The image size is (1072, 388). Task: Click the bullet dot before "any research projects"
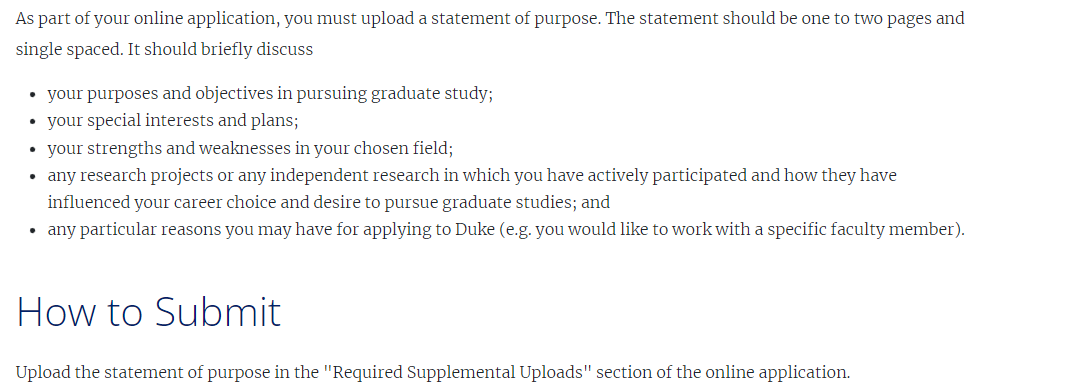tap(33, 176)
